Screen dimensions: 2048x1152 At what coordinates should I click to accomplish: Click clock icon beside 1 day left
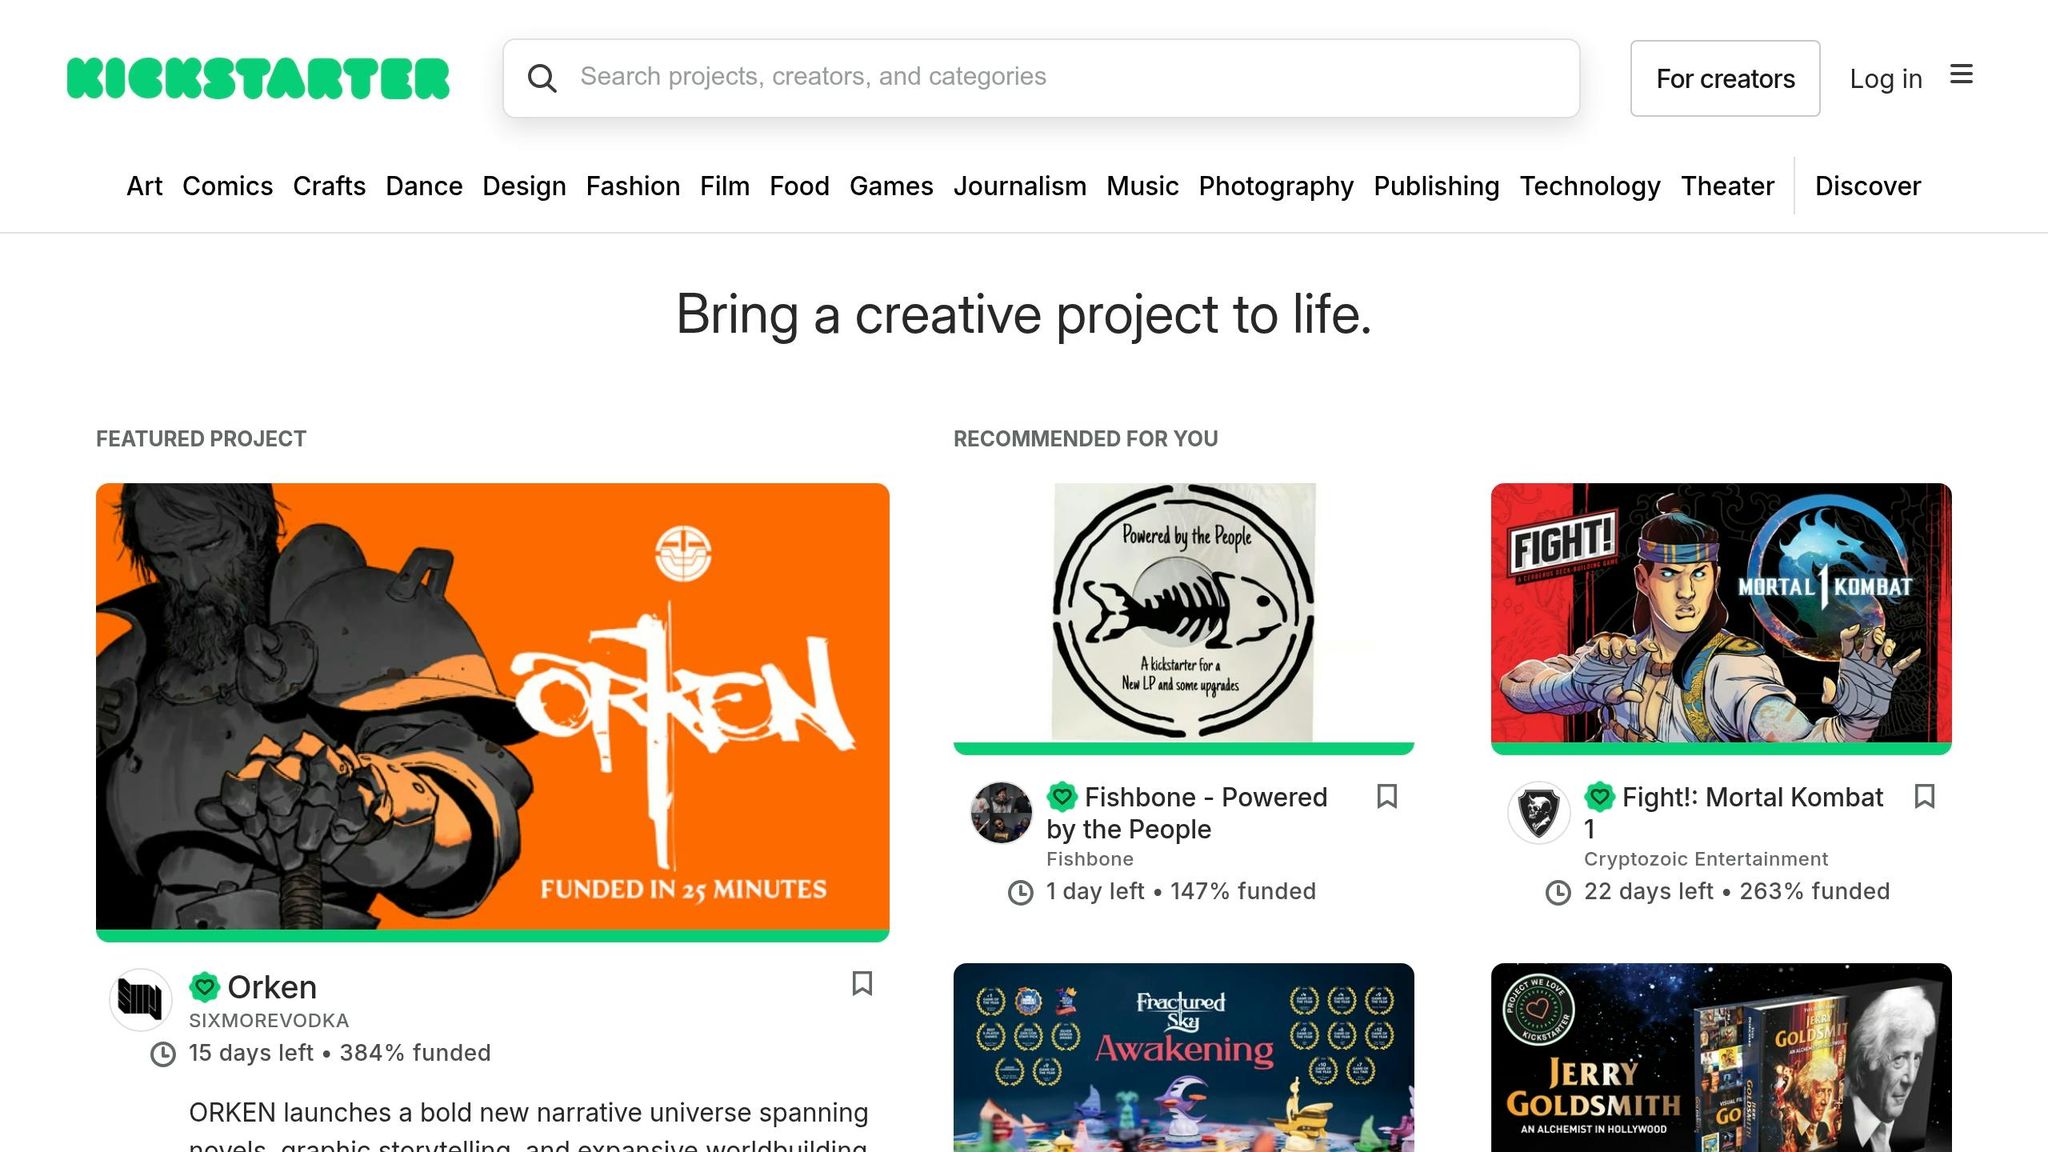(x=1020, y=892)
